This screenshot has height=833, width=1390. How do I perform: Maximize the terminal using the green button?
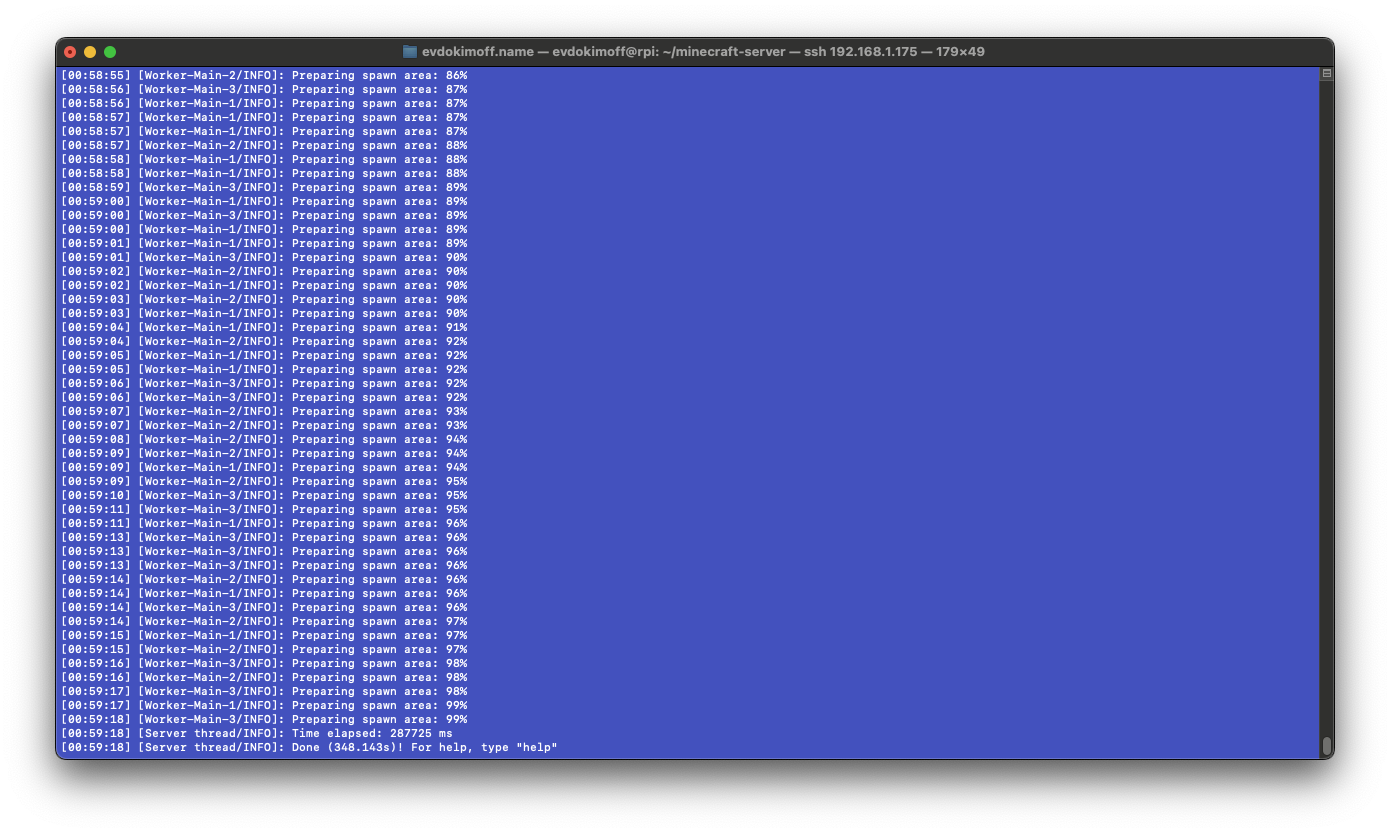pyautogui.click(x=110, y=52)
